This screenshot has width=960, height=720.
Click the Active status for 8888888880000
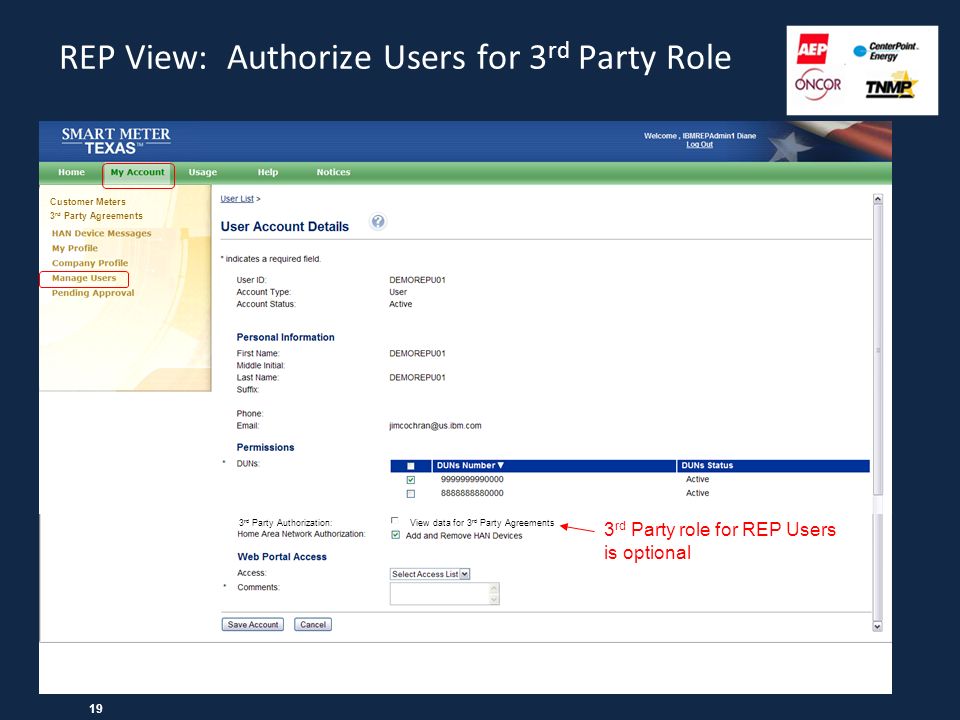[x=697, y=493]
